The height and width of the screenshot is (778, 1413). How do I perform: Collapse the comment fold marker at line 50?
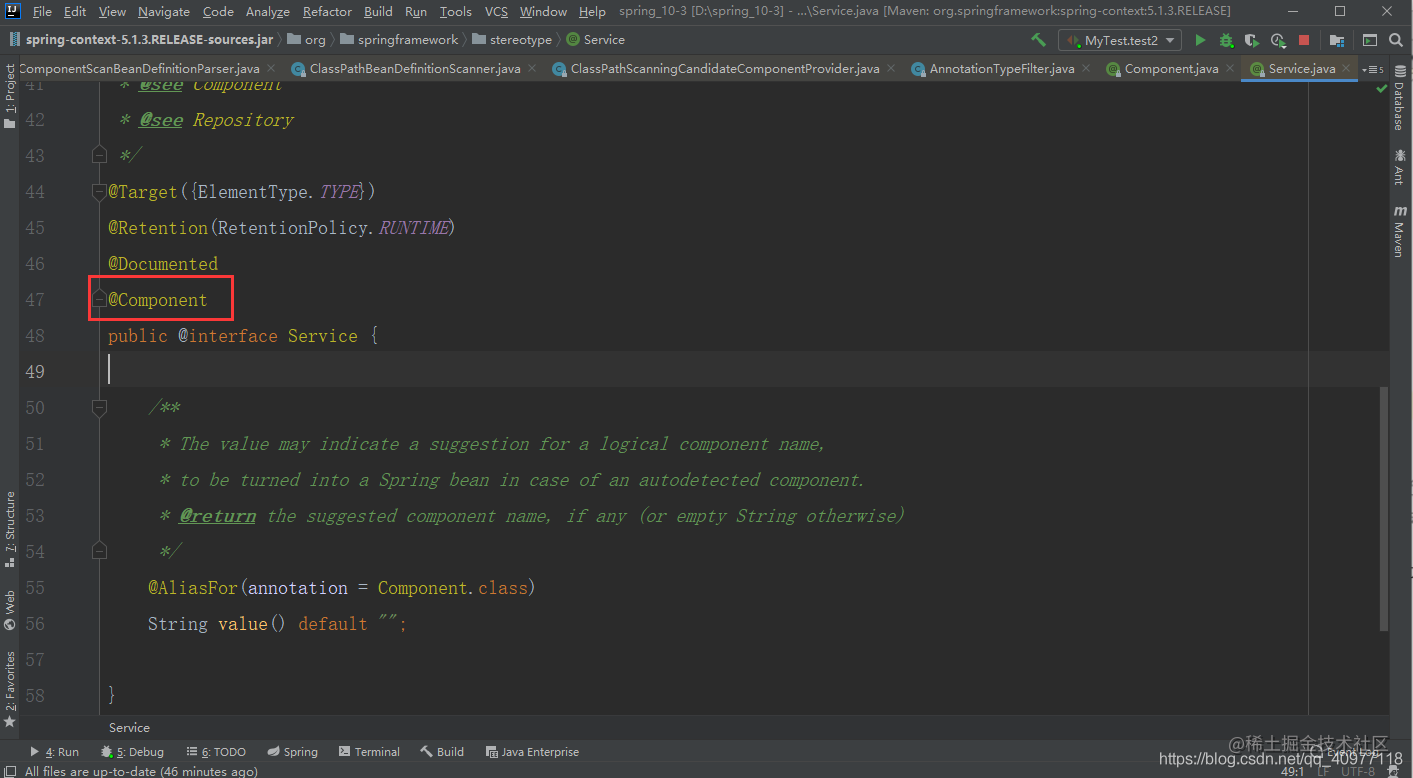point(99,407)
